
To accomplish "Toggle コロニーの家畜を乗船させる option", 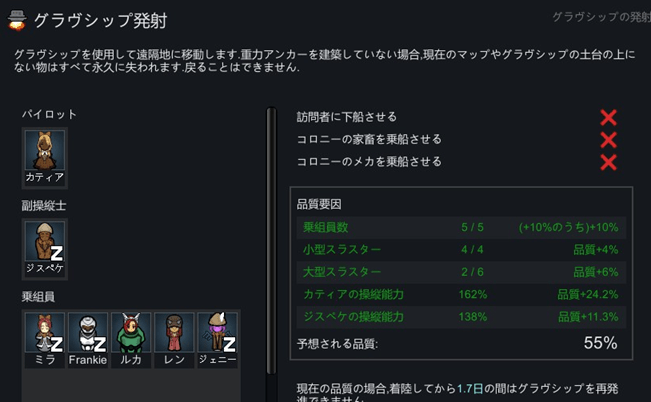I will (x=608, y=139).
